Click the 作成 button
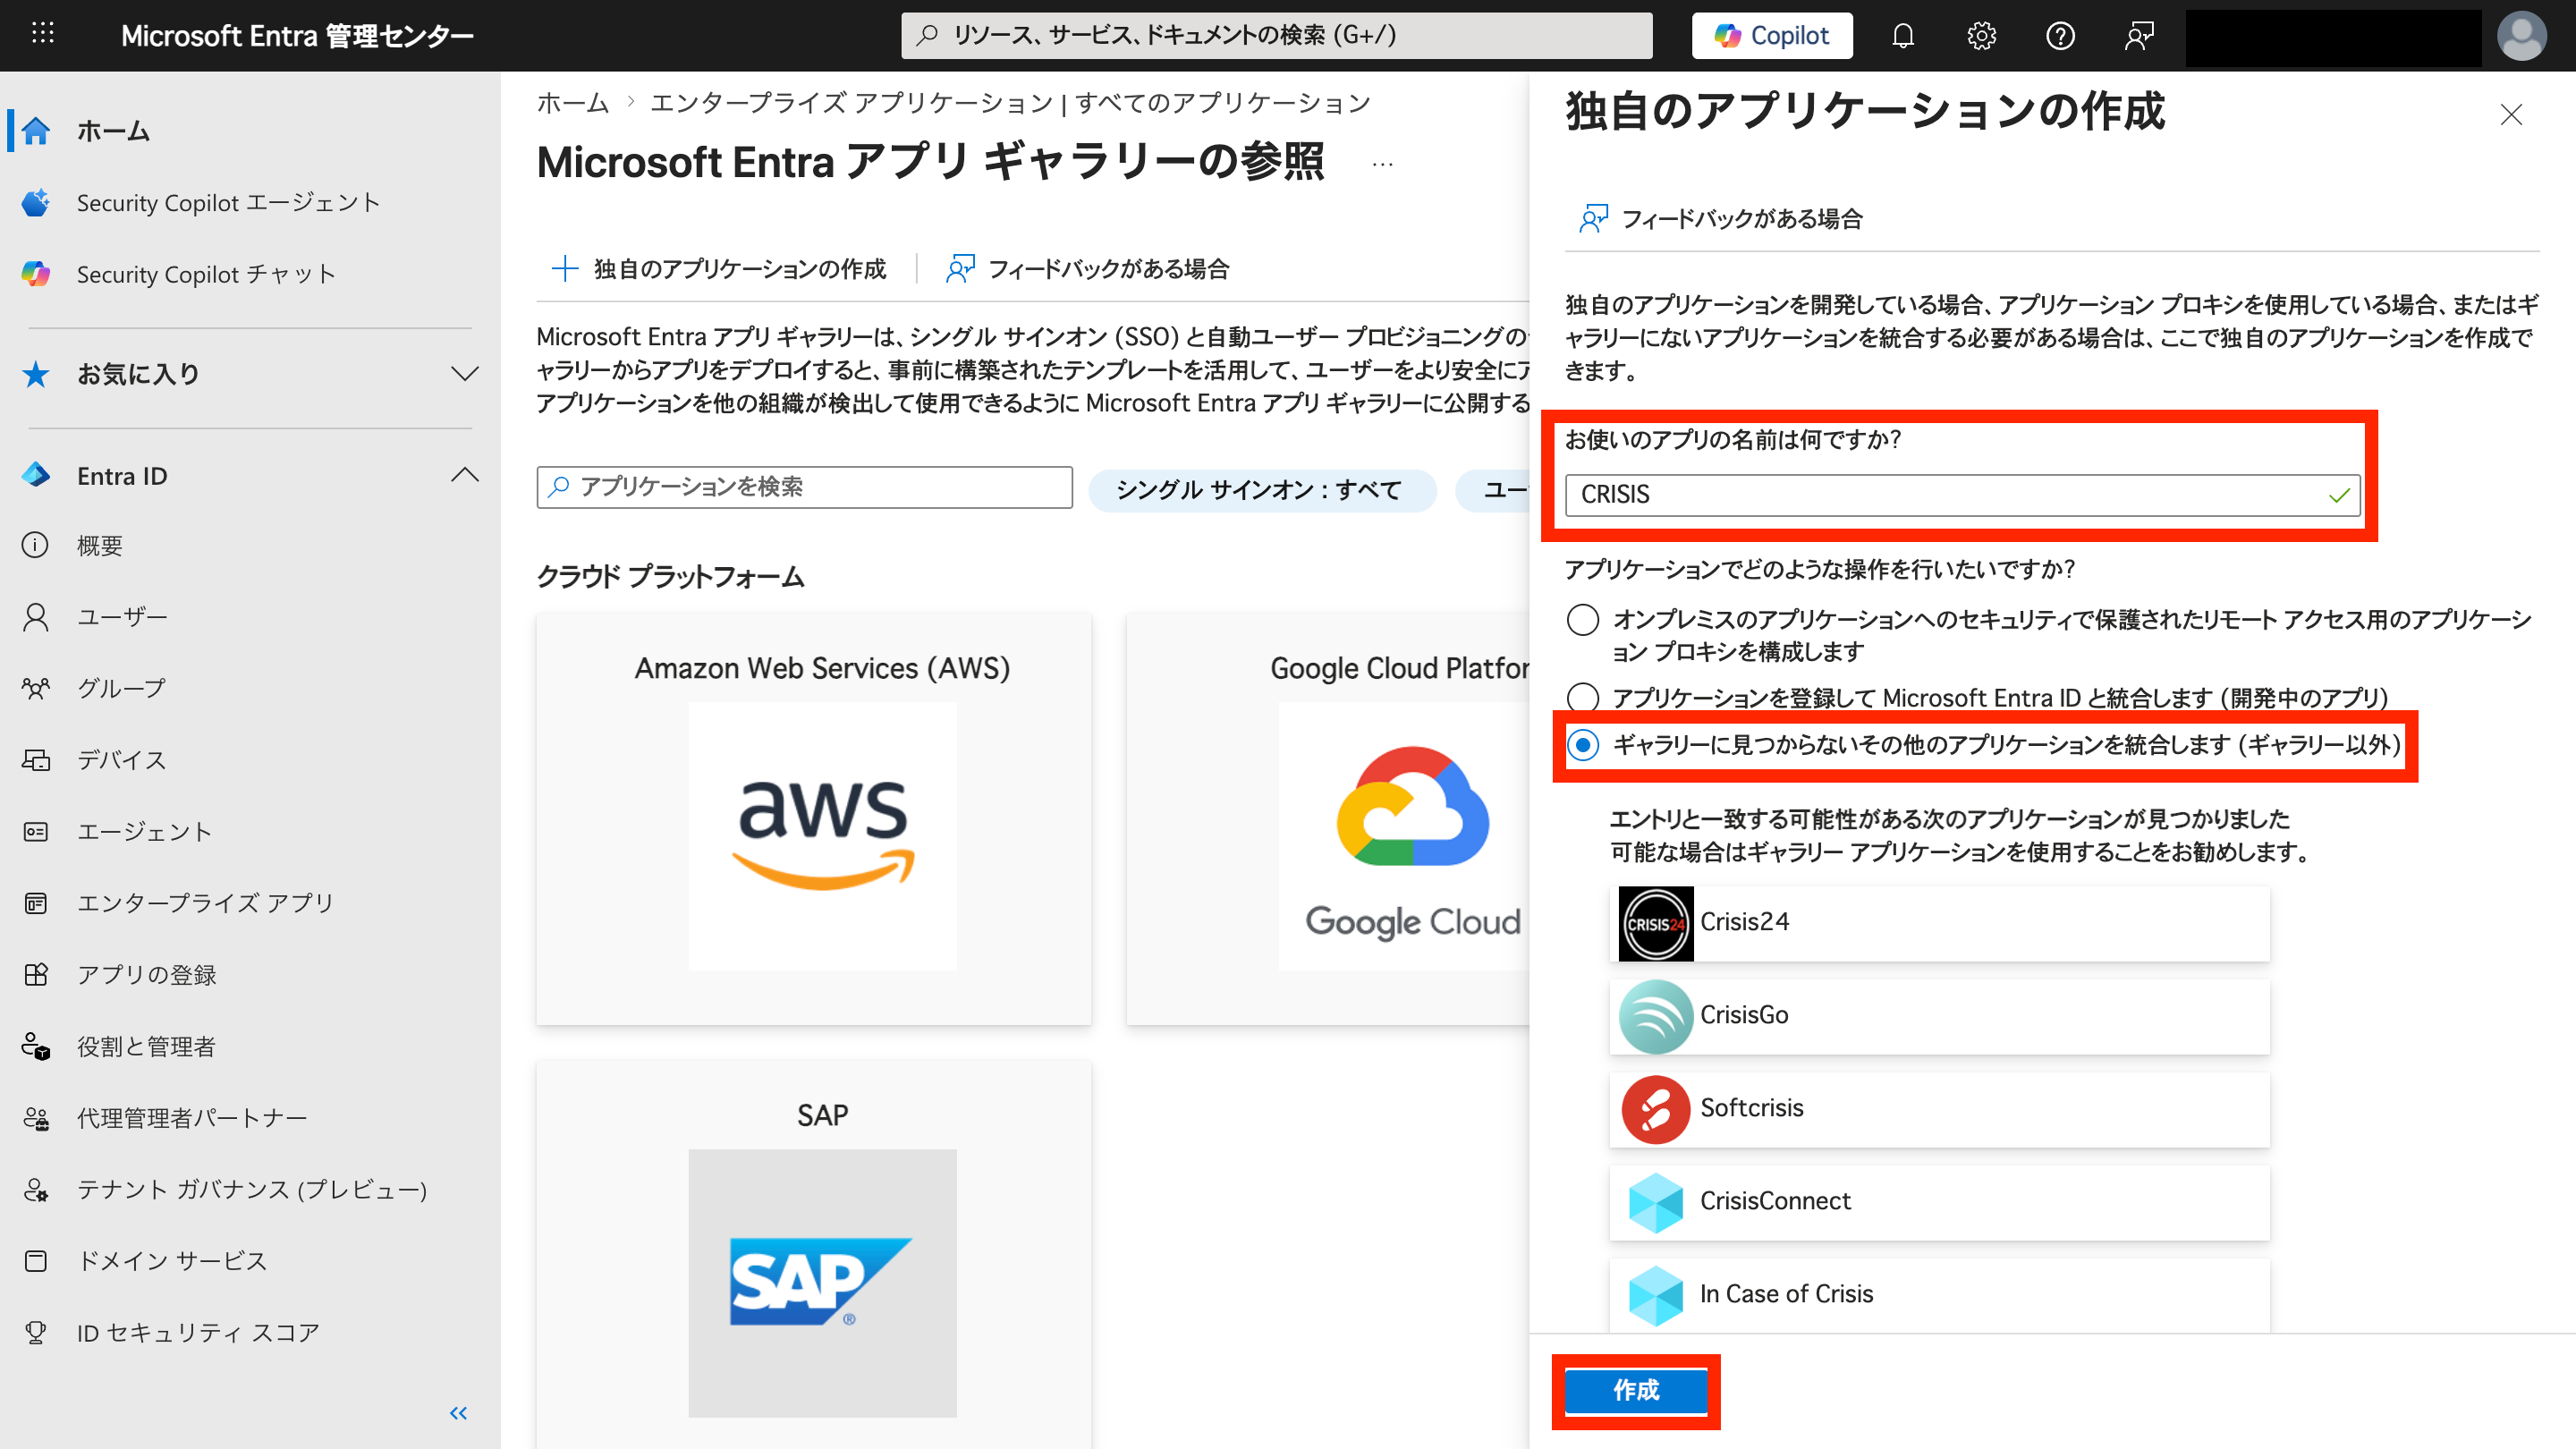The width and height of the screenshot is (2576, 1449). 1636,1390
